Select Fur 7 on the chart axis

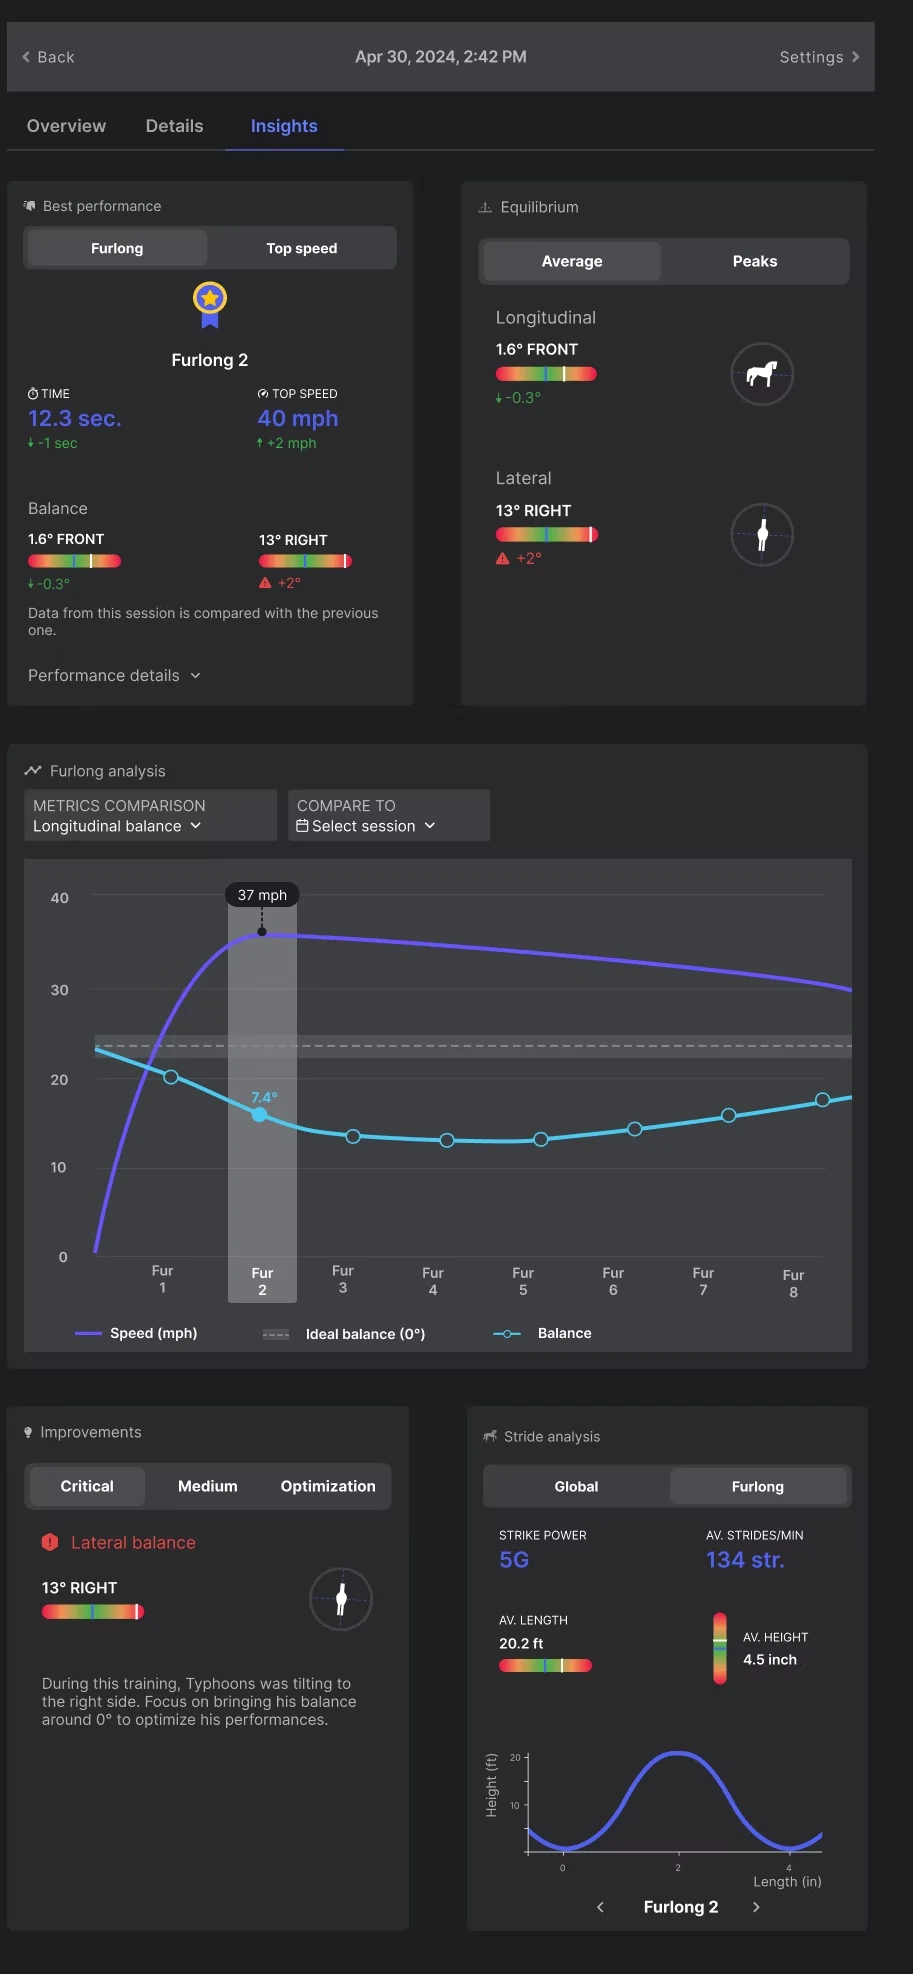[703, 1281]
